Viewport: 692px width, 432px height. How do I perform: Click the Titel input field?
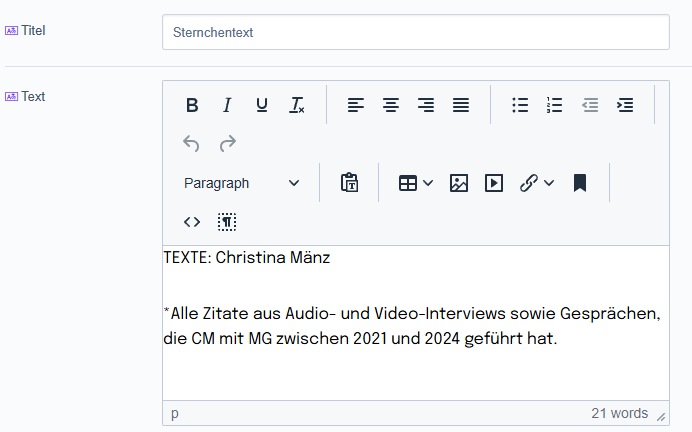[x=415, y=32]
